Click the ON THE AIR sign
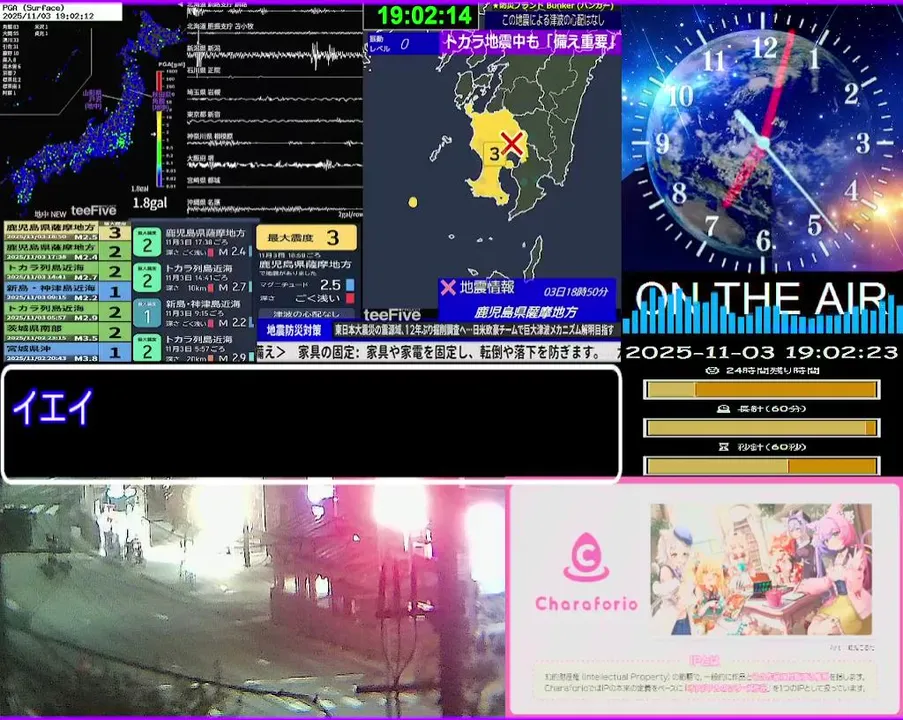 point(761,298)
